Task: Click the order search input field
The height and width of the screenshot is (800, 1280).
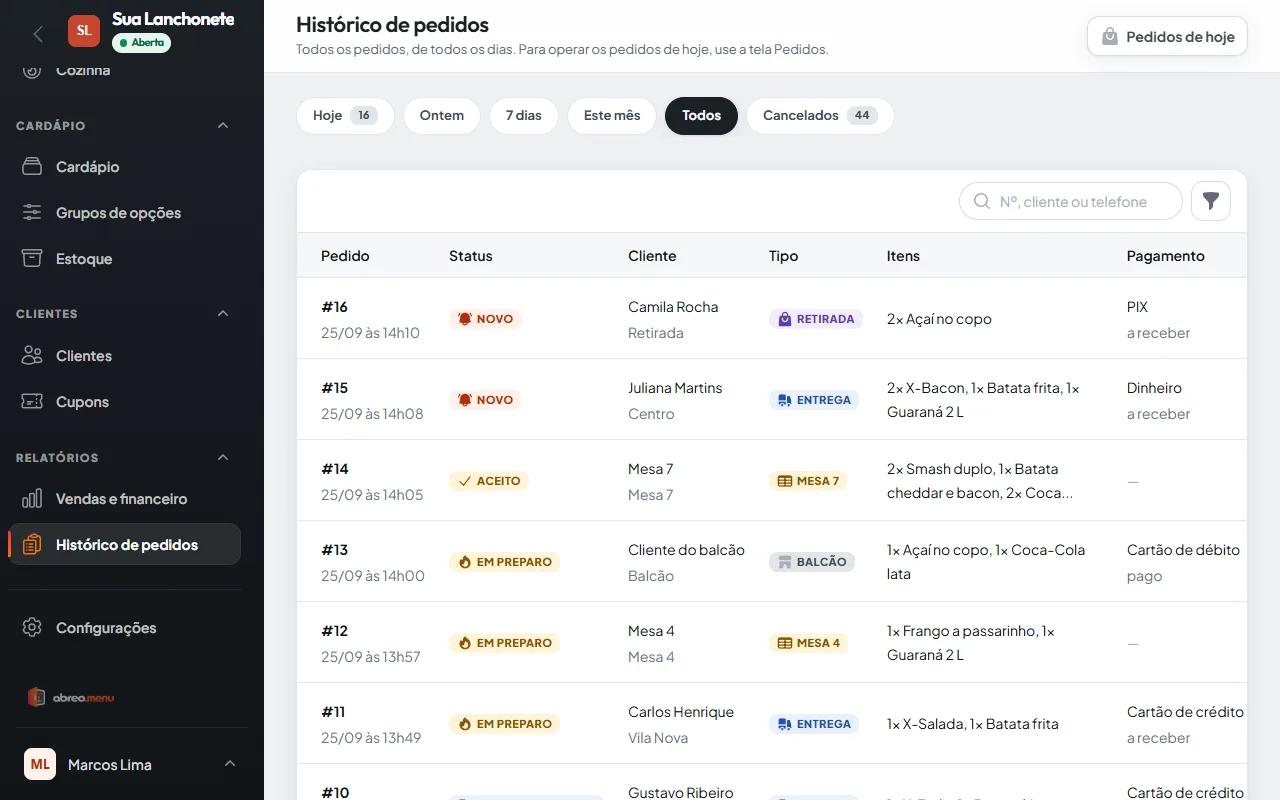Action: pos(1071,201)
